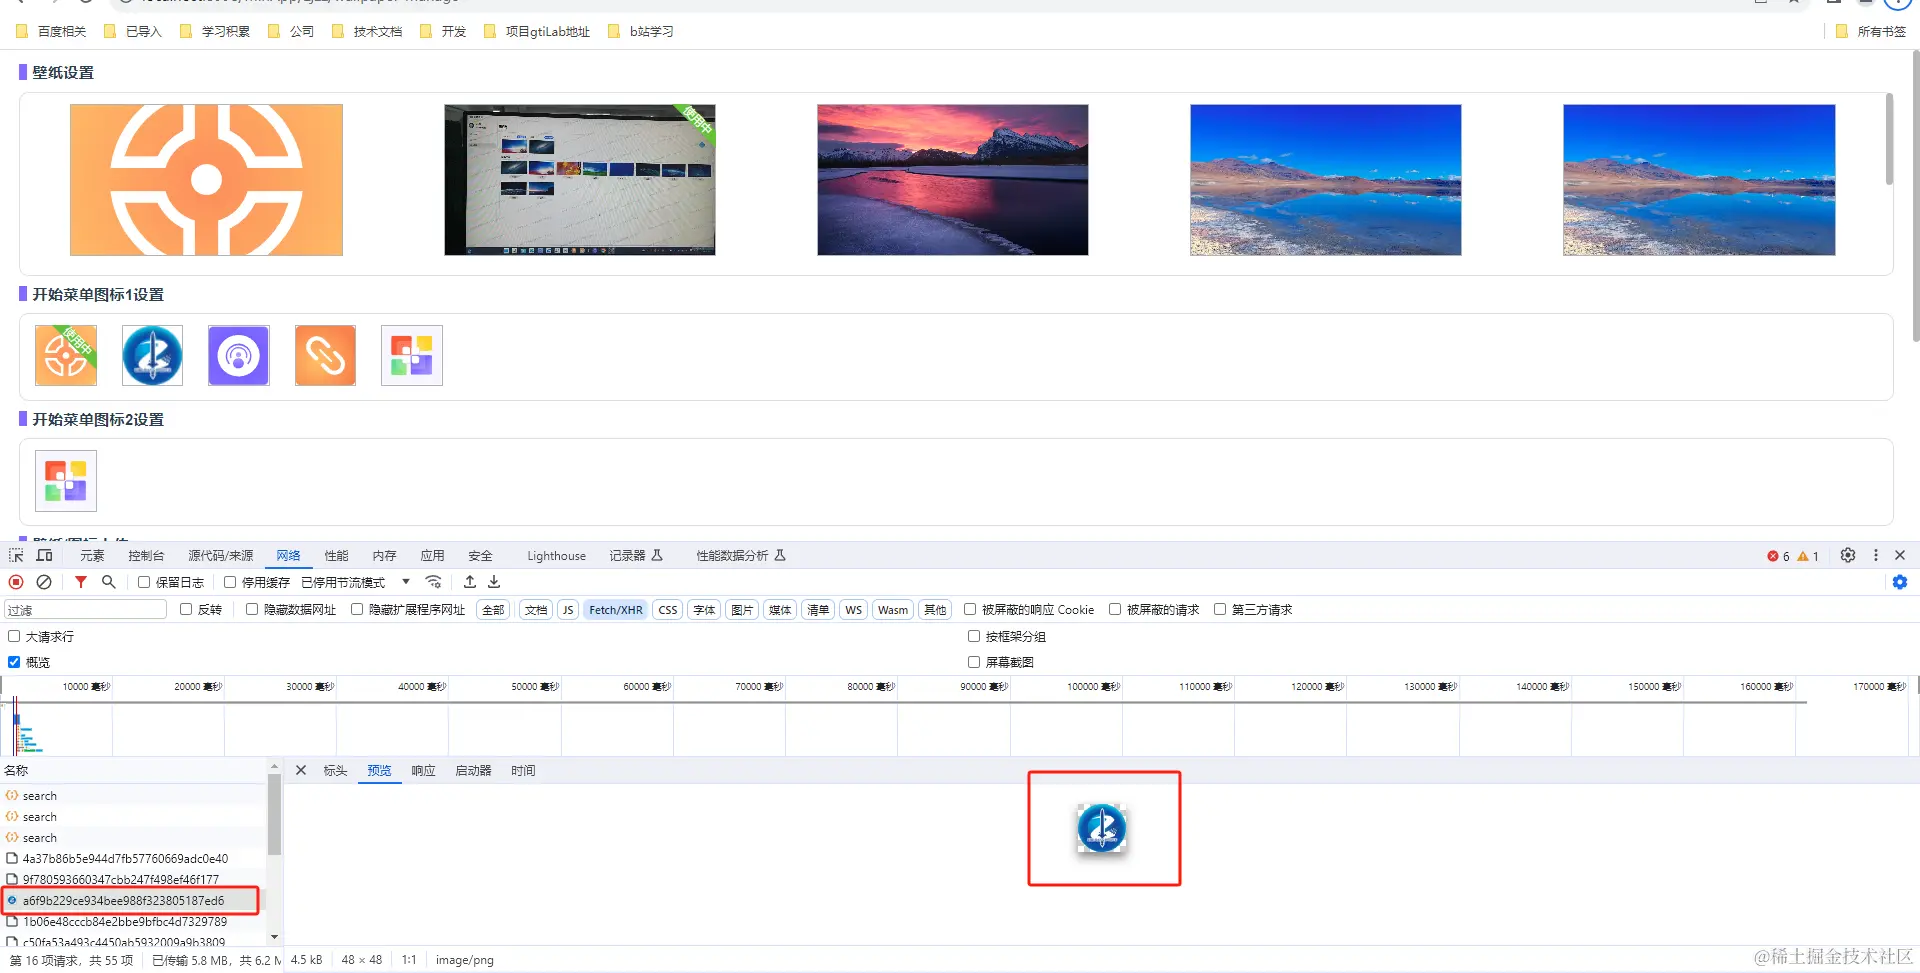Open the 标头 tab in request details
This screenshot has width=1920, height=973.
[335, 770]
